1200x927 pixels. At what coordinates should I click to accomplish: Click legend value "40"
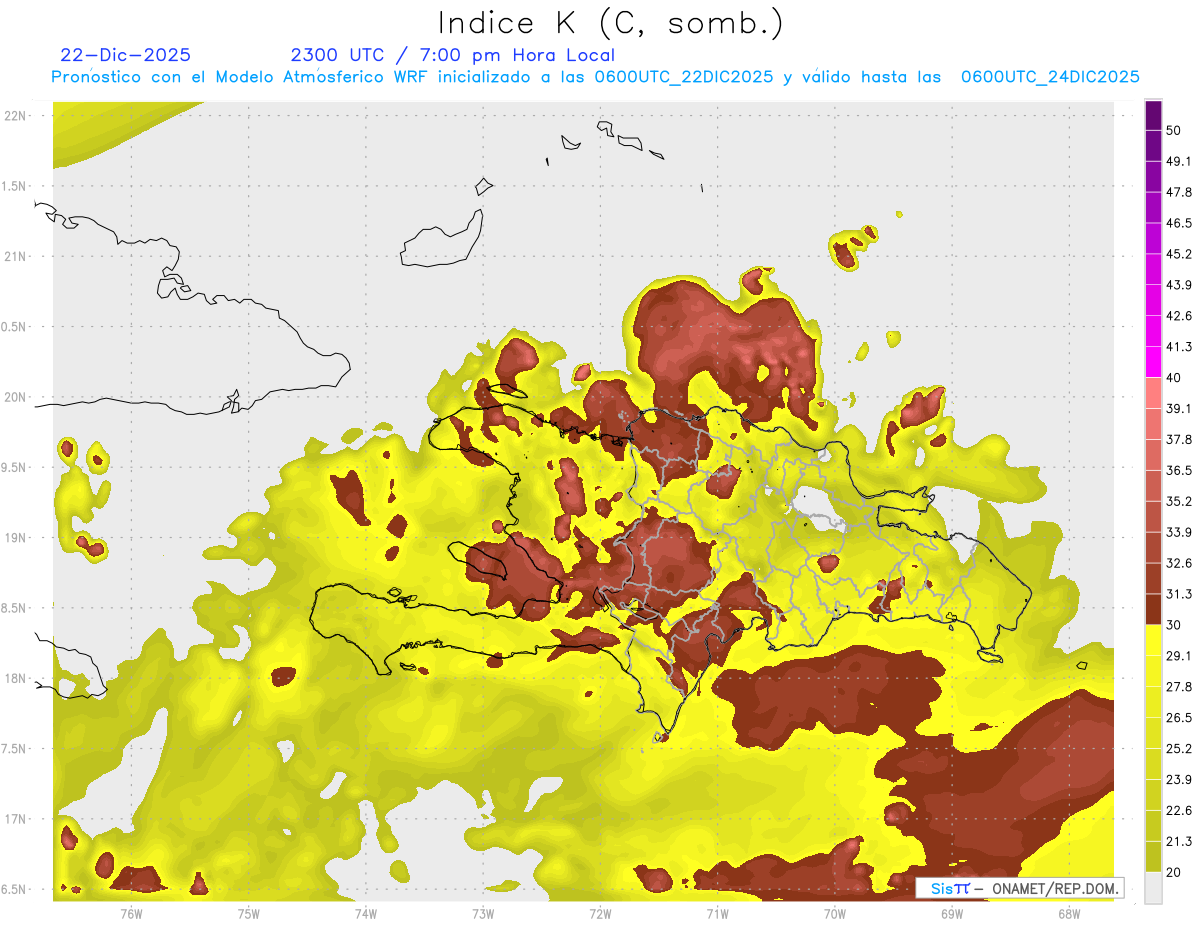tap(1174, 378)
